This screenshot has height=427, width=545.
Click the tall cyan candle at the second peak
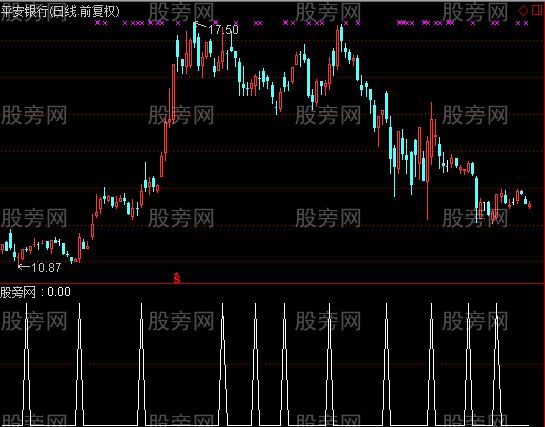tap(341, 34)
